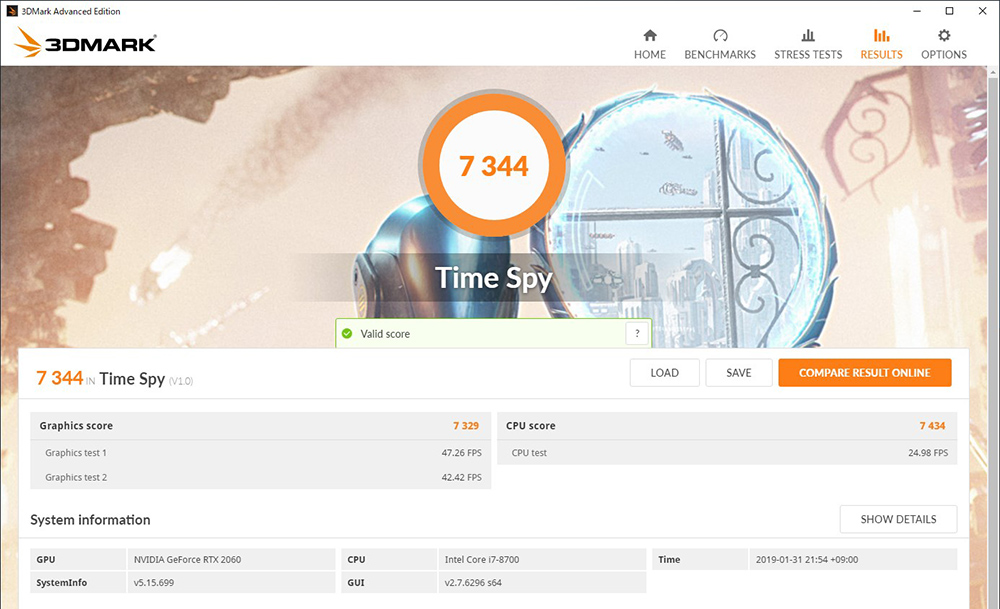Open the OPTIONS tab label
This screenshot has width=1000, height=609.
[944, 55]
